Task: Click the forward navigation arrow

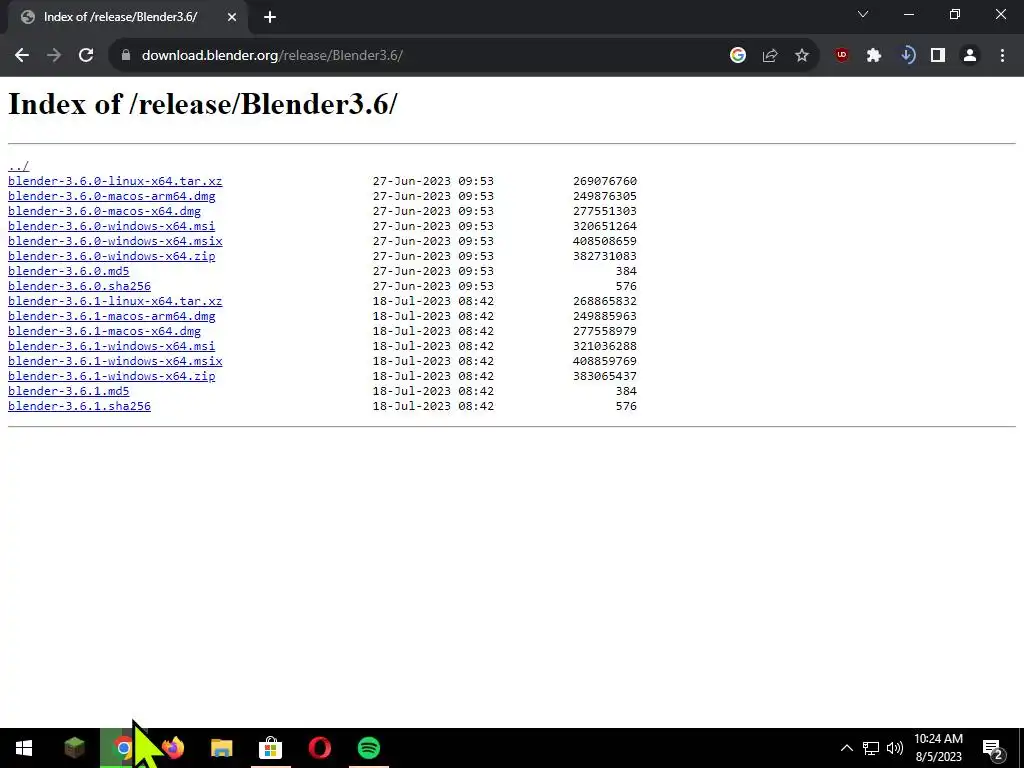Action: [54, 56]
